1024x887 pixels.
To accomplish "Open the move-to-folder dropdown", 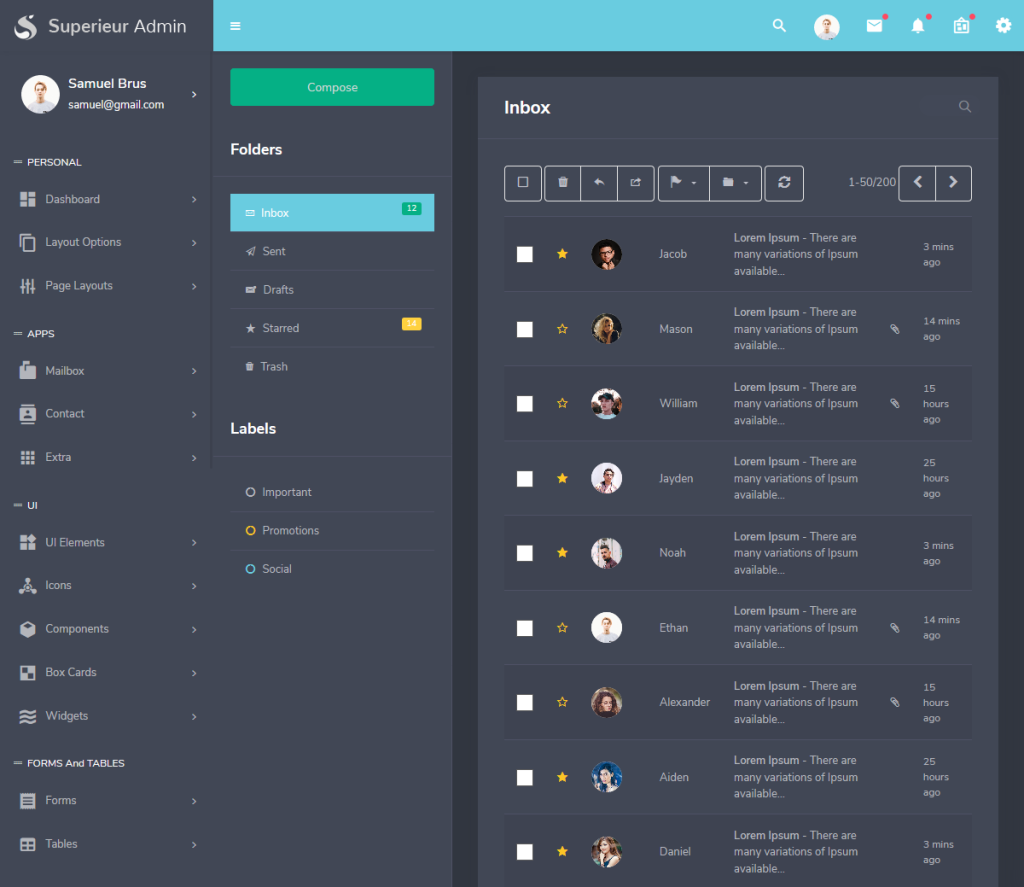I will click(735, 183).
